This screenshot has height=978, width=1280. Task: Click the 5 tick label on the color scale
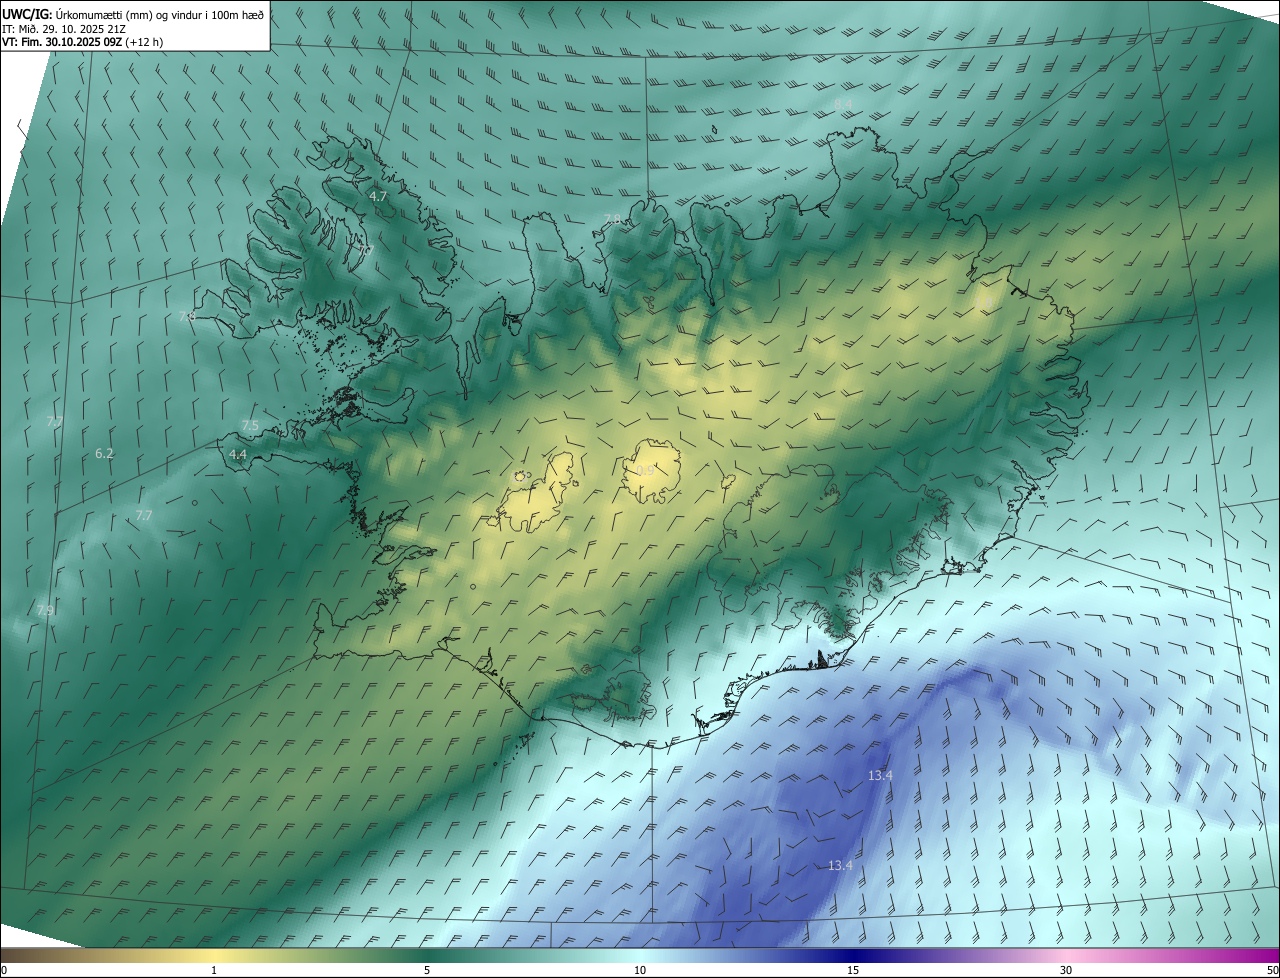tap(427, 970)
